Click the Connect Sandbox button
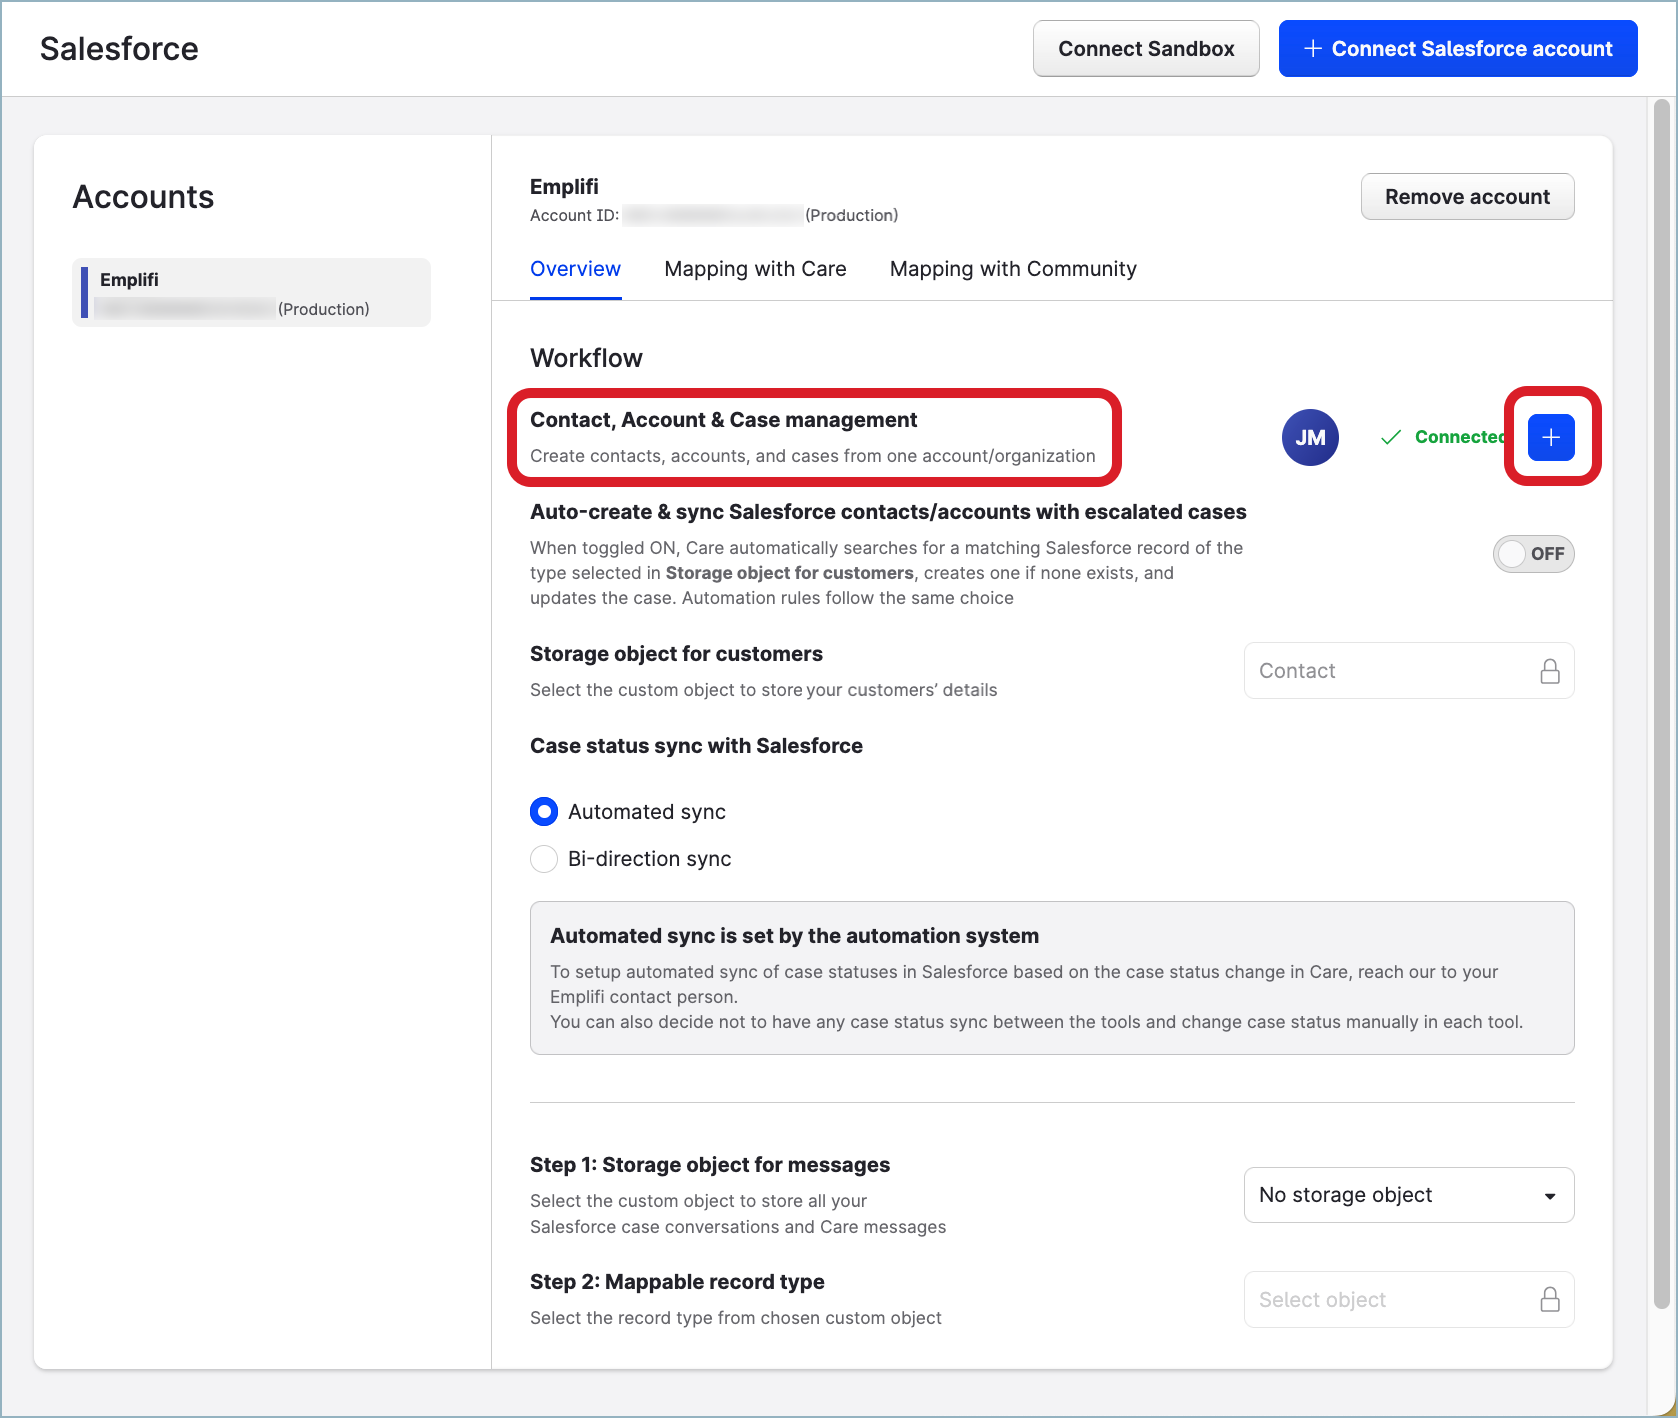 (1146, 49)
